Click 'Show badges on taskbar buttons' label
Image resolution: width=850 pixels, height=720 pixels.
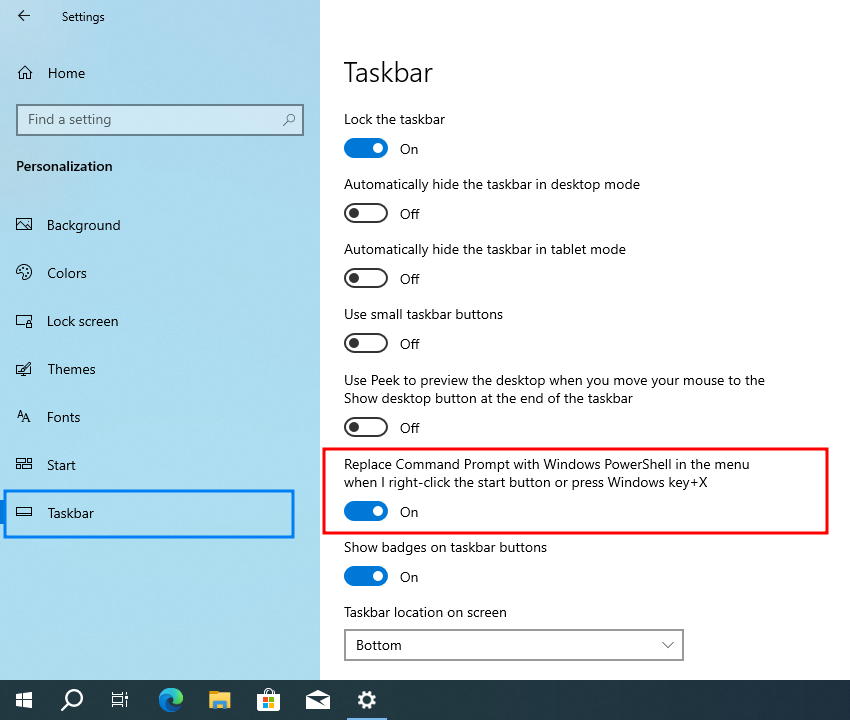point(445,548)
